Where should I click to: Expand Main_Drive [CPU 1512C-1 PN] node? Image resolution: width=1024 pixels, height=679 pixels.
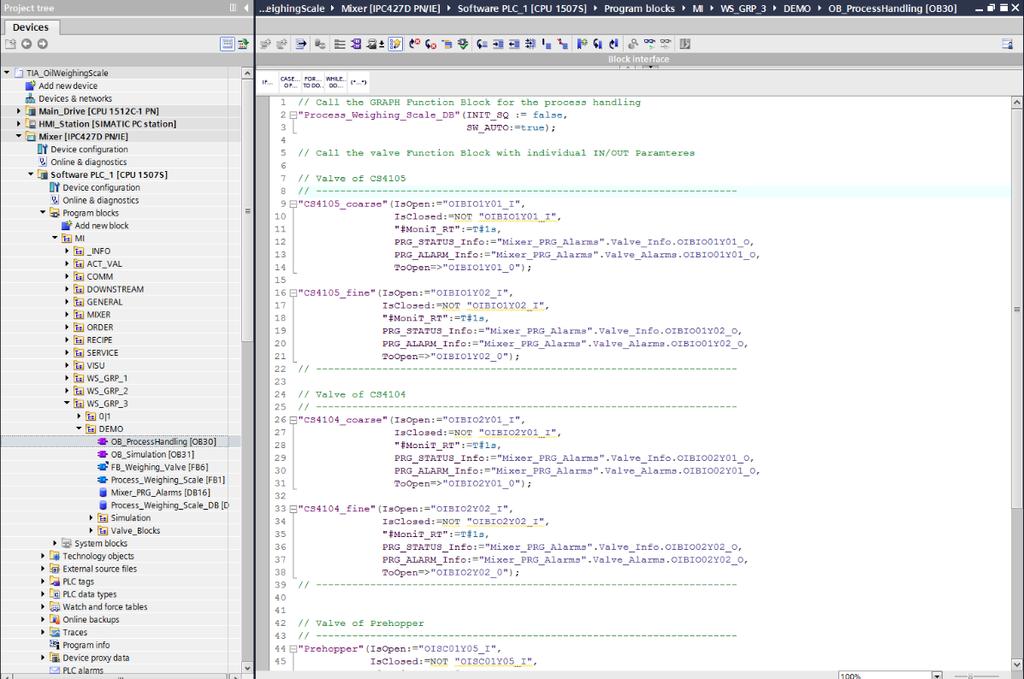19,111
